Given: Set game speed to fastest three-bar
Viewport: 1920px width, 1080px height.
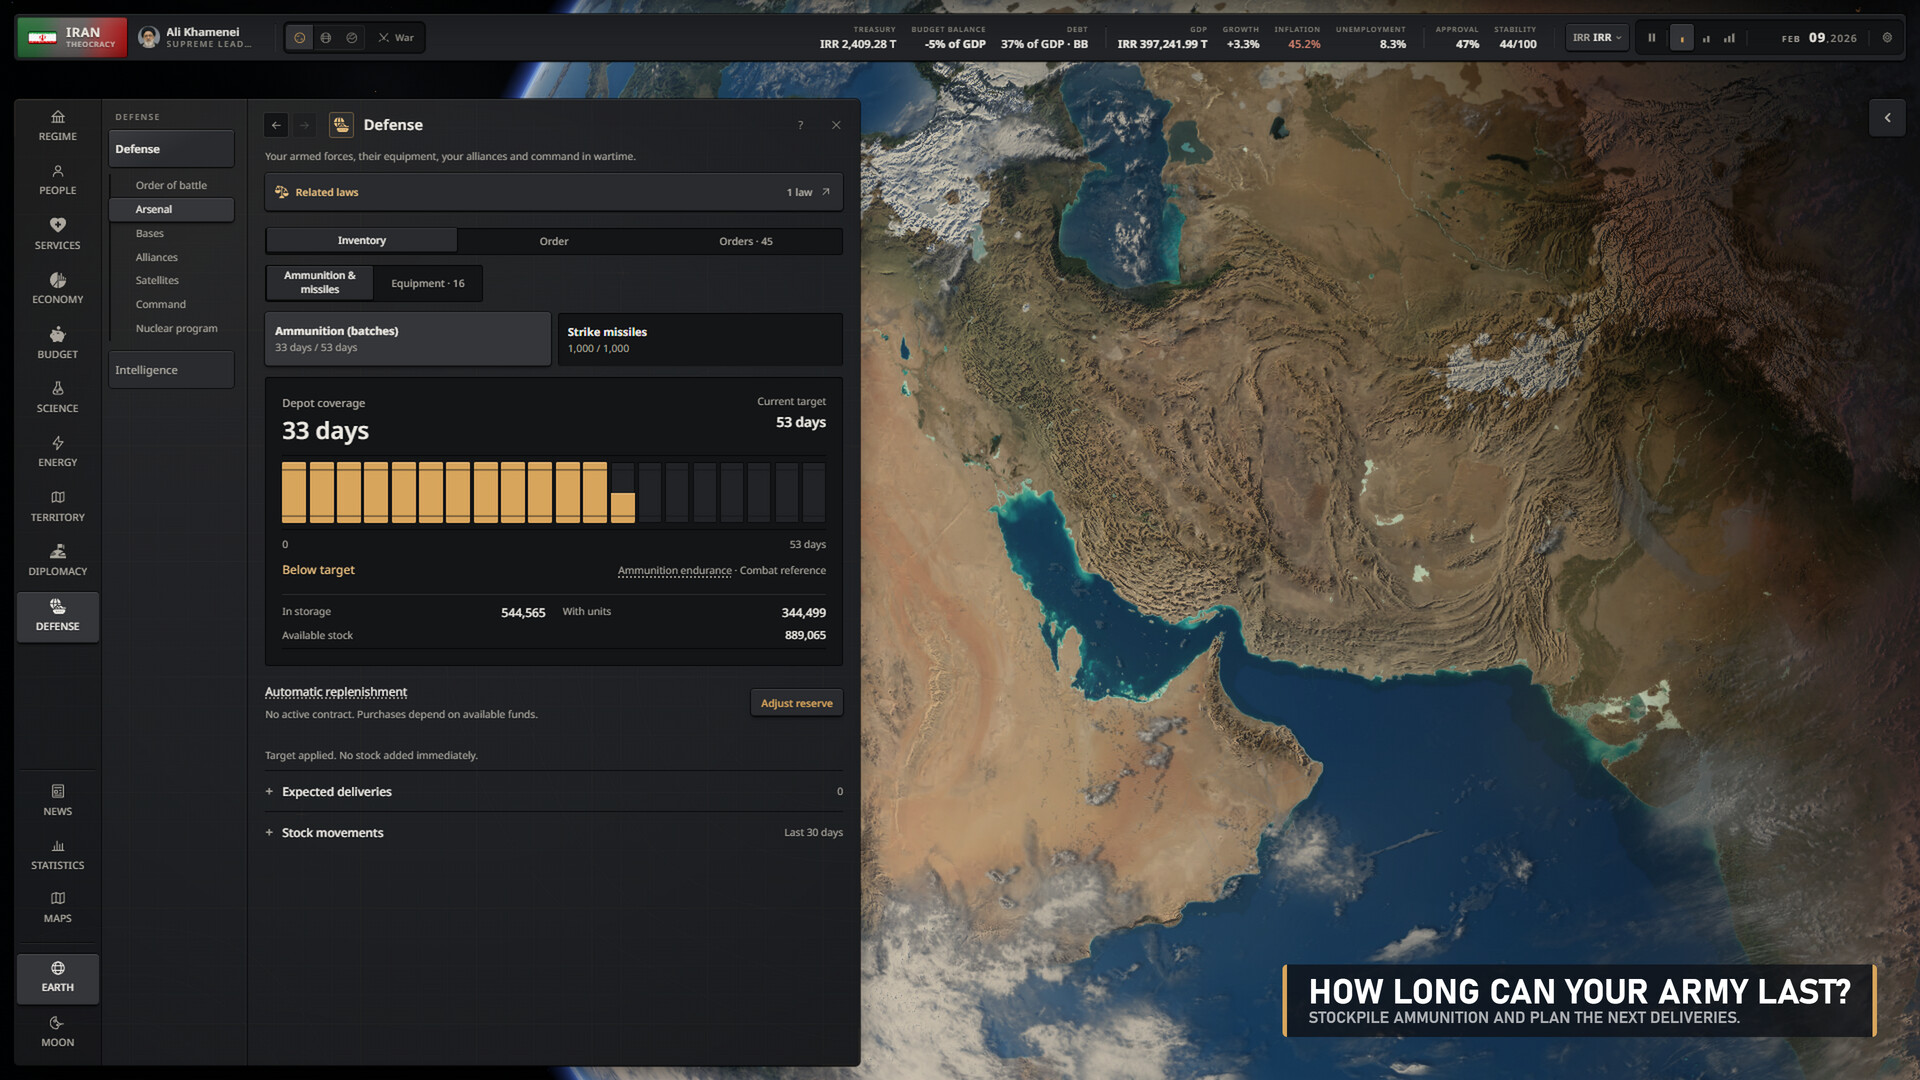Looking at the screenshot, I should point(1729,38).
